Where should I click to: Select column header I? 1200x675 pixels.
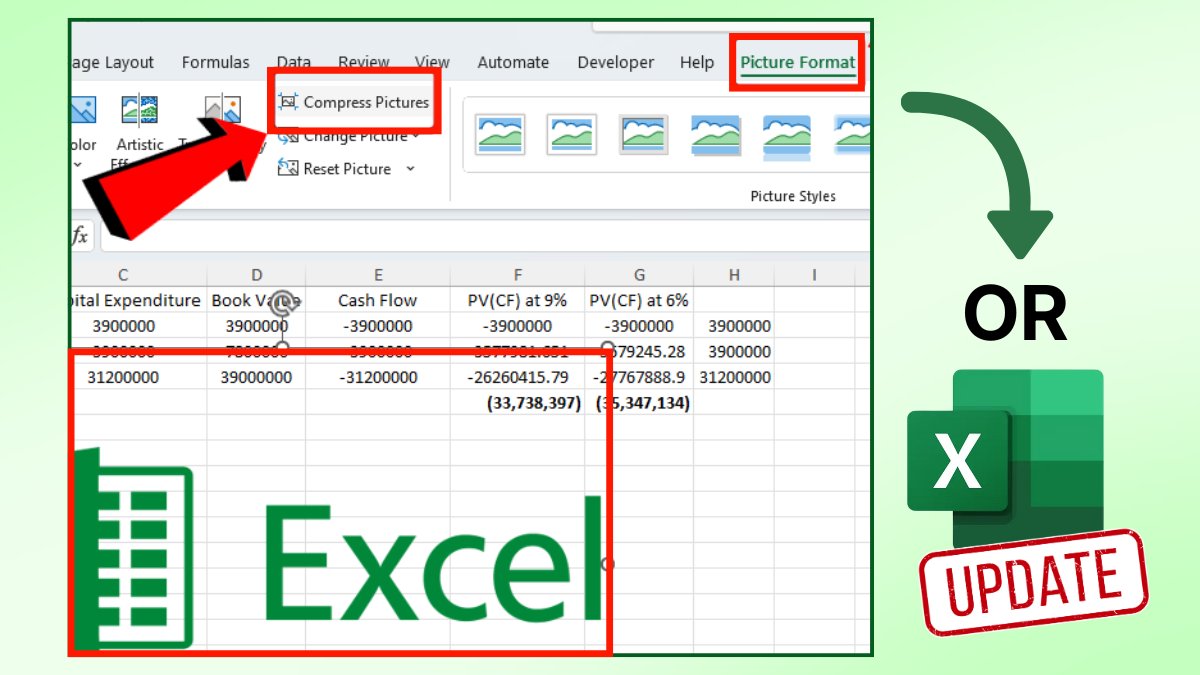pos(814,275)
